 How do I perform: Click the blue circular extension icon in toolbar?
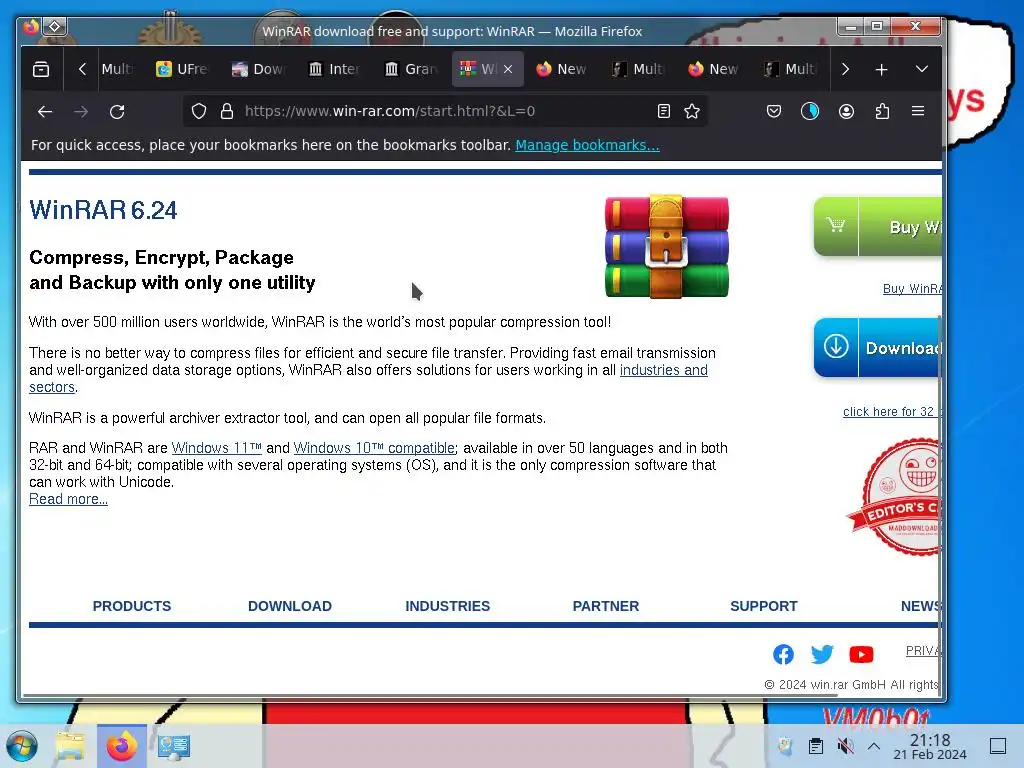tap(810, 112)
